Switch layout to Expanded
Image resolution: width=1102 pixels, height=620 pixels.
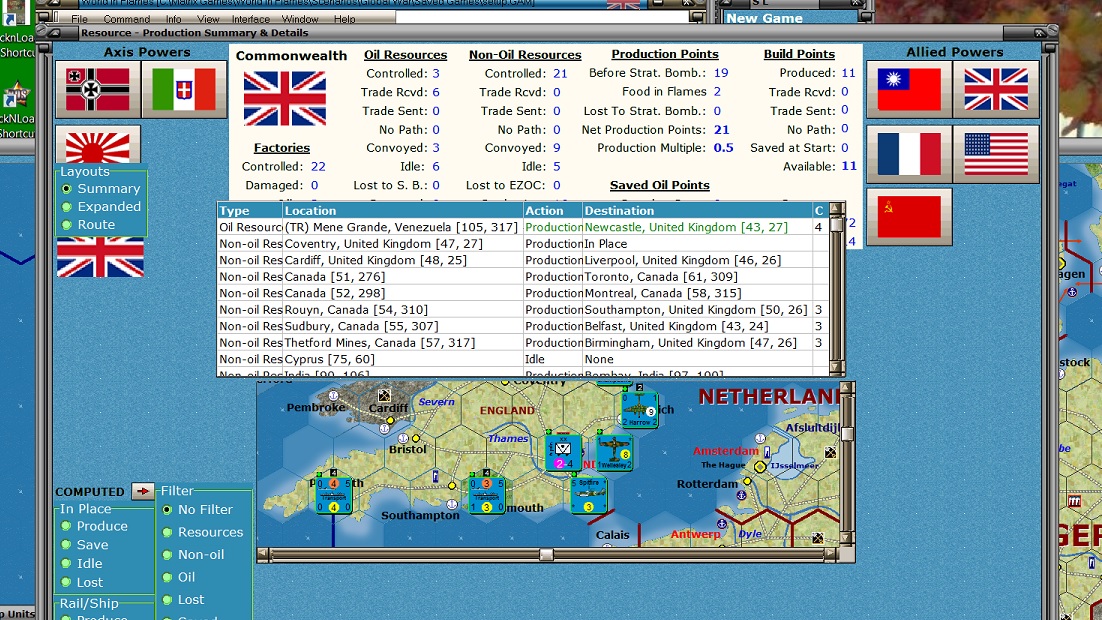pos(68,207)
